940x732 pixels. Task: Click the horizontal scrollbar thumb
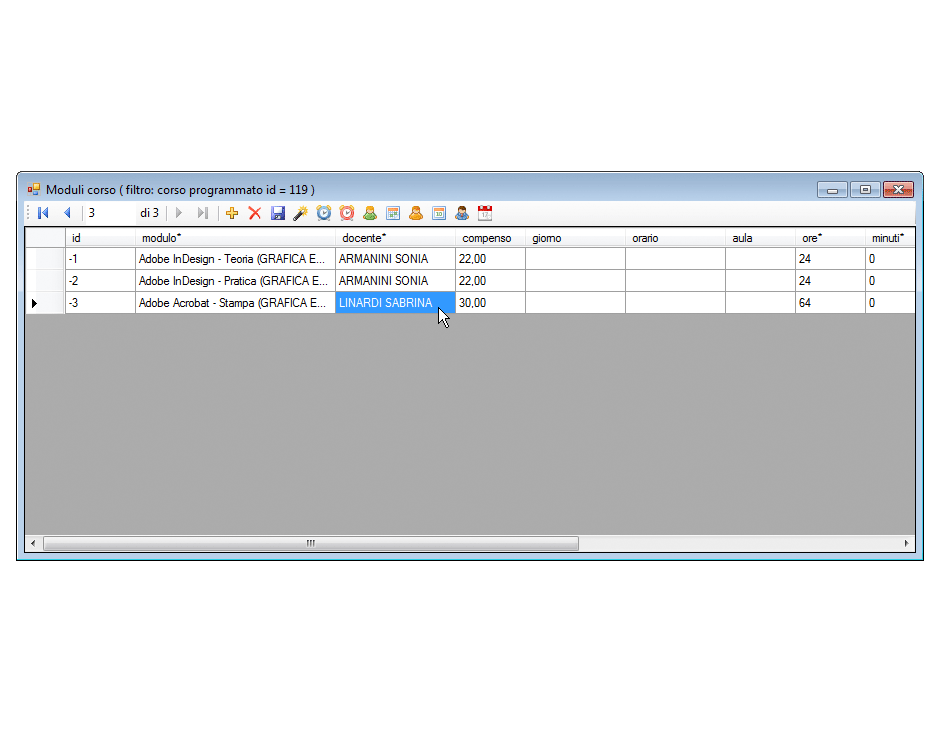pyautogui.click(x=311, y=543)
